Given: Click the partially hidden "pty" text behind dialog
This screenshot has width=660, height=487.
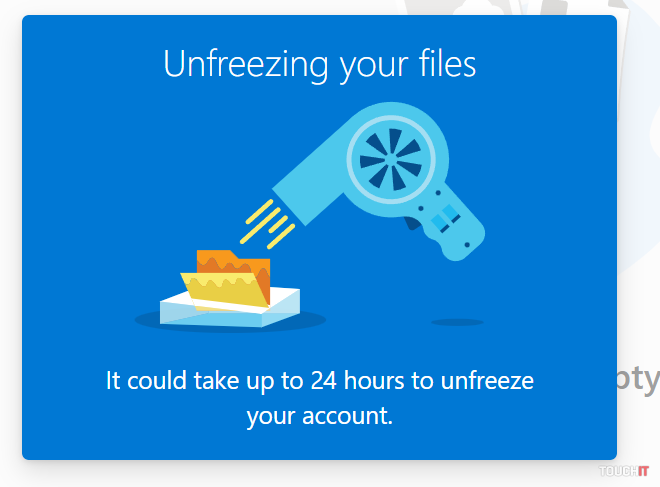Looking at the screenshot, I should tap(639, 381).
